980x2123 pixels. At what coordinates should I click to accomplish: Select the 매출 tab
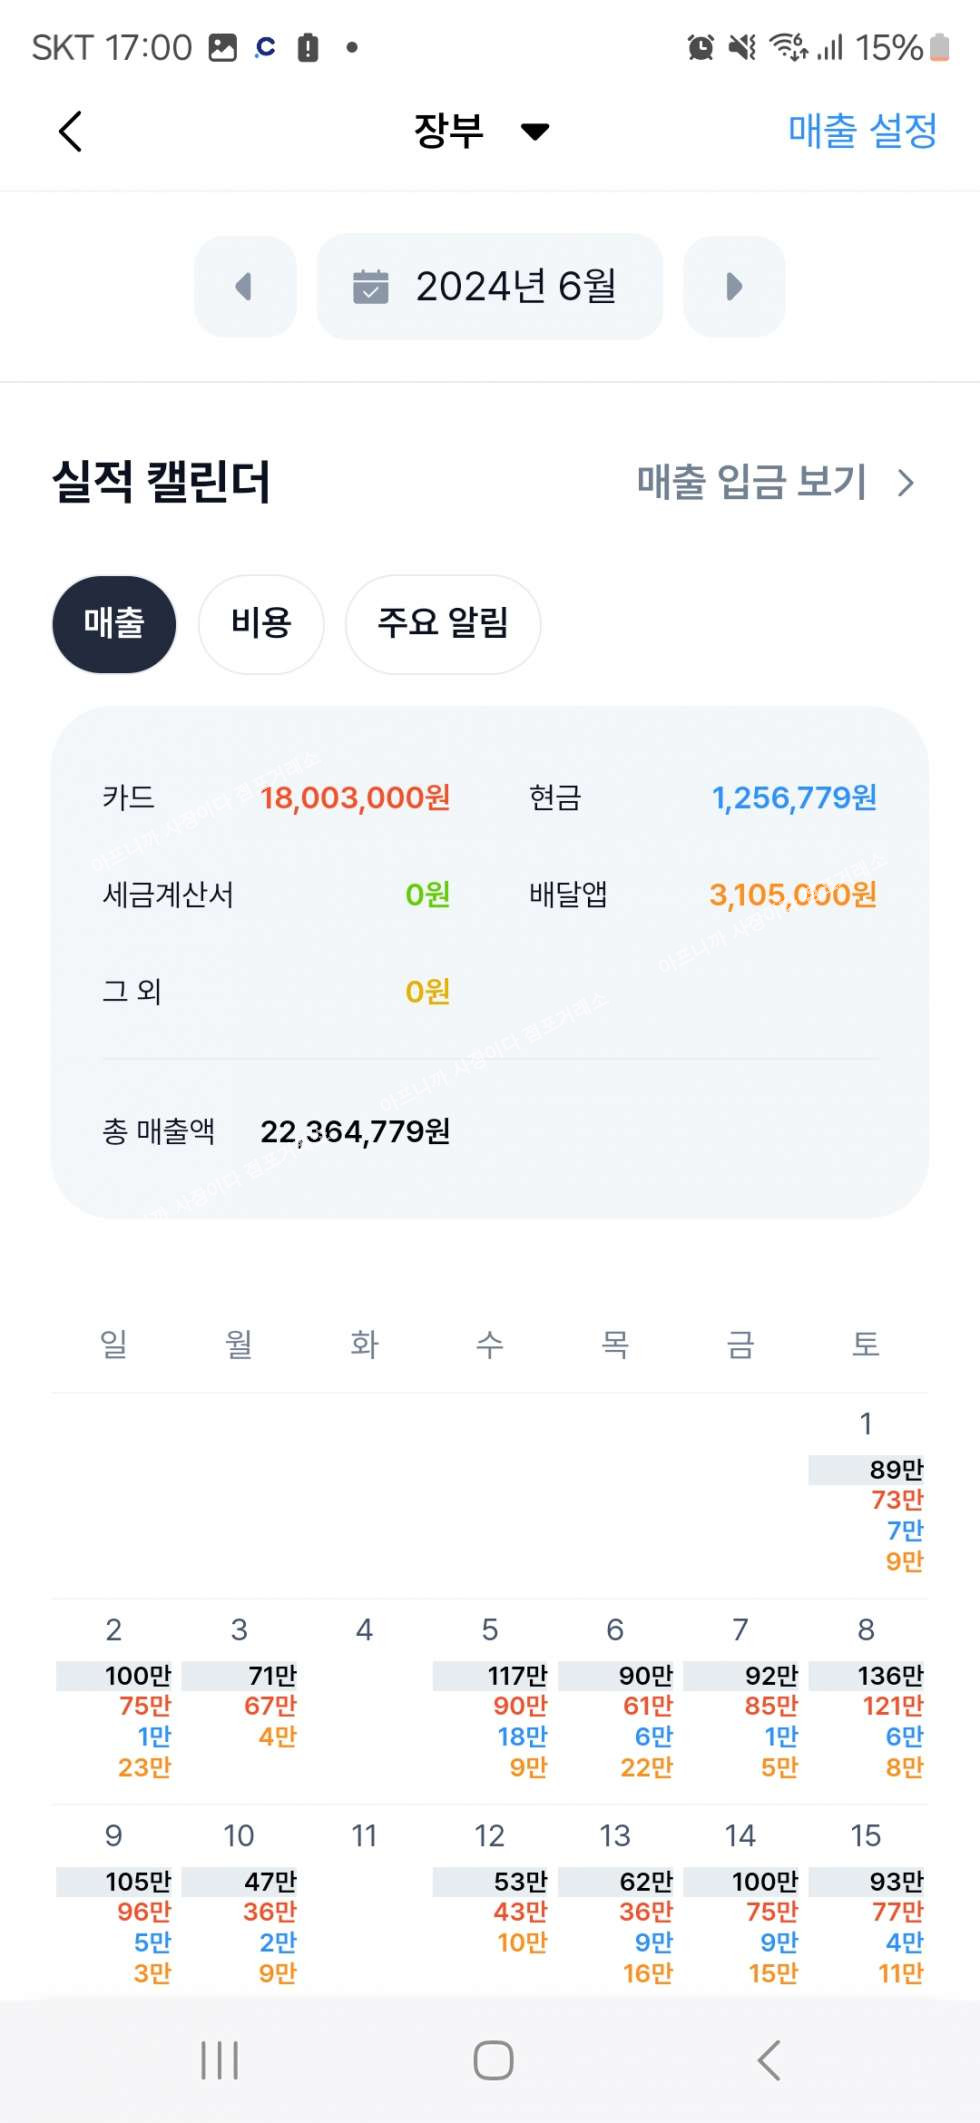(114, 623)
